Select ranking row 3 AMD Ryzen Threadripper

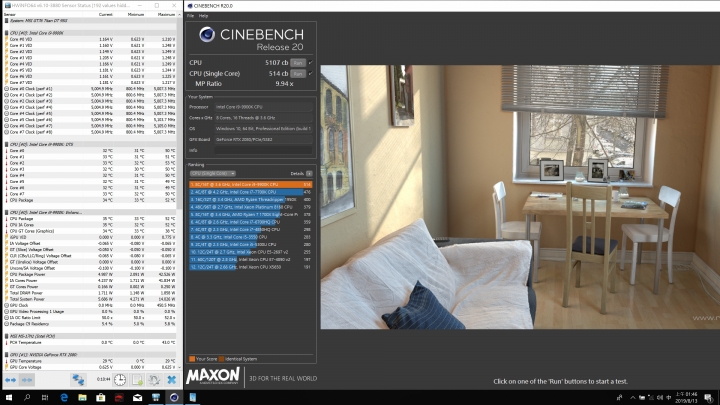point(251,199)
